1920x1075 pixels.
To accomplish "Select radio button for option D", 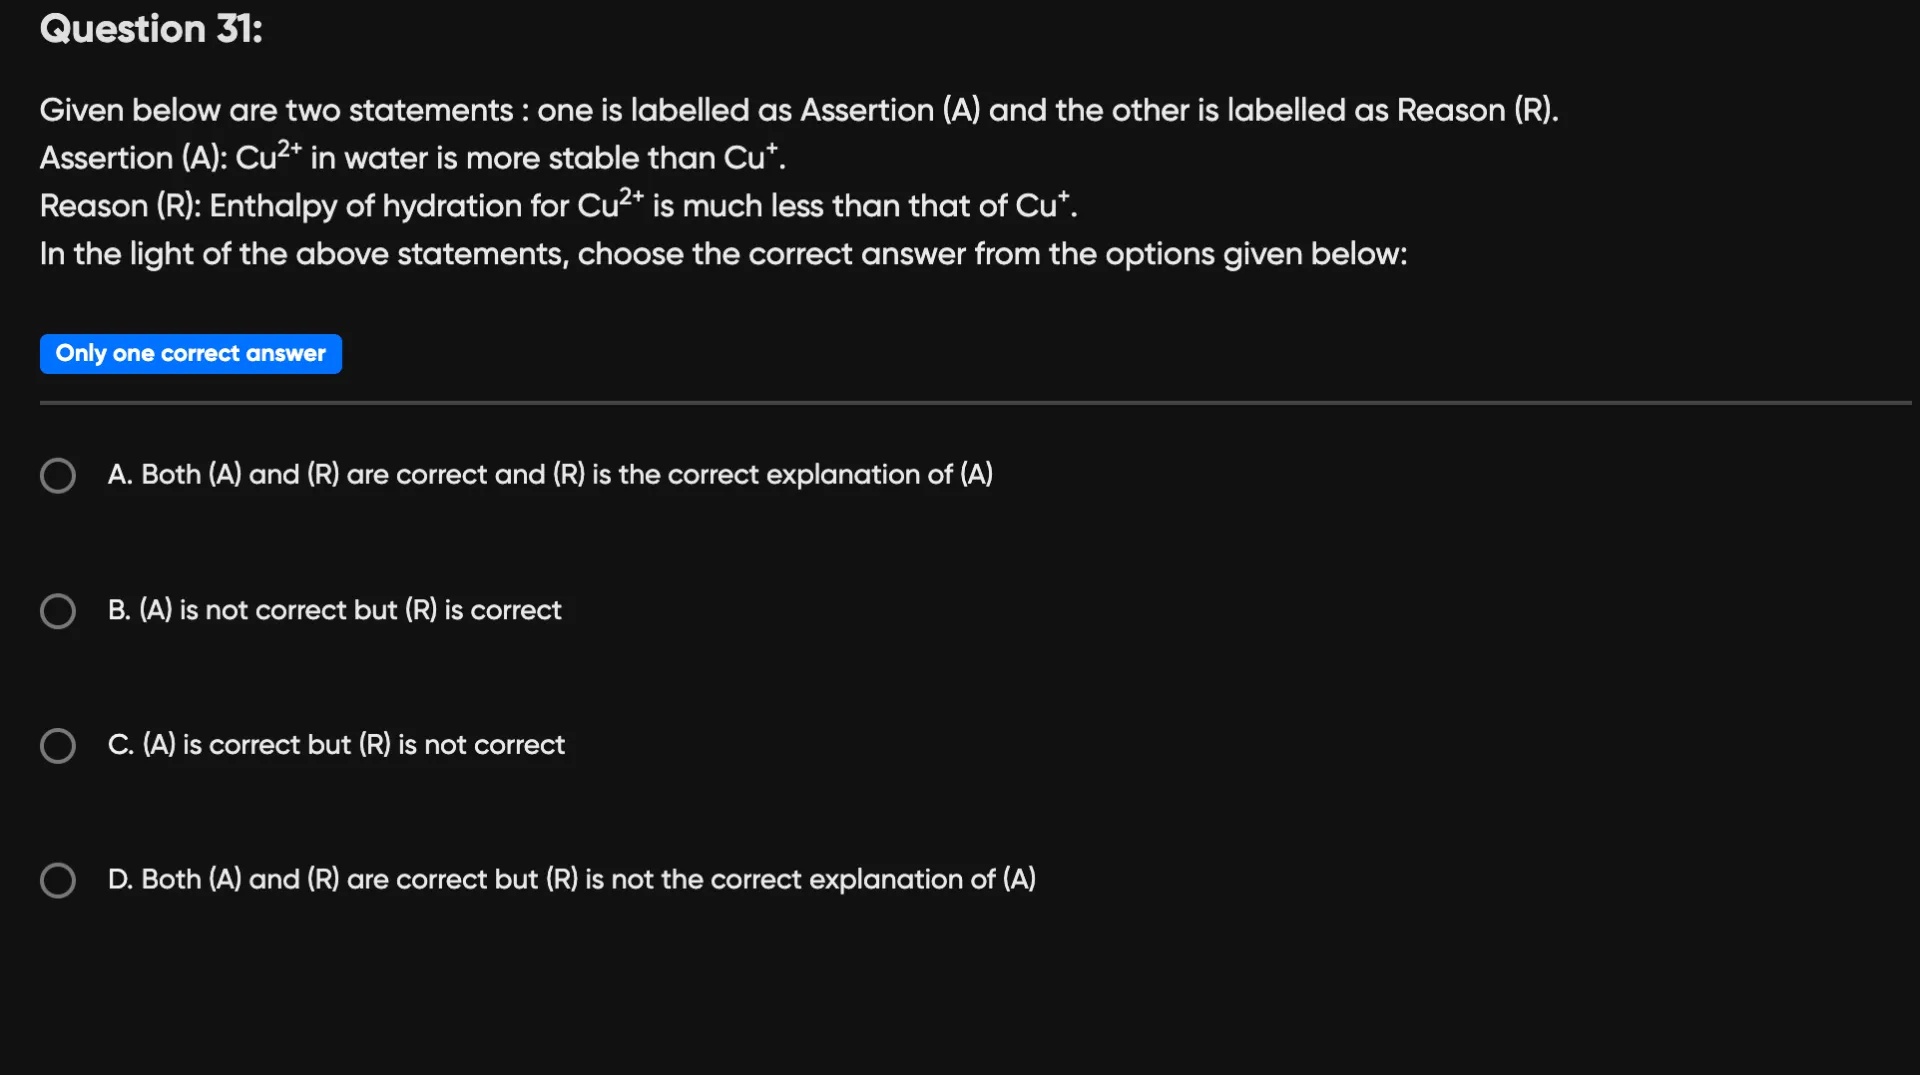I will tap(57, 880).
